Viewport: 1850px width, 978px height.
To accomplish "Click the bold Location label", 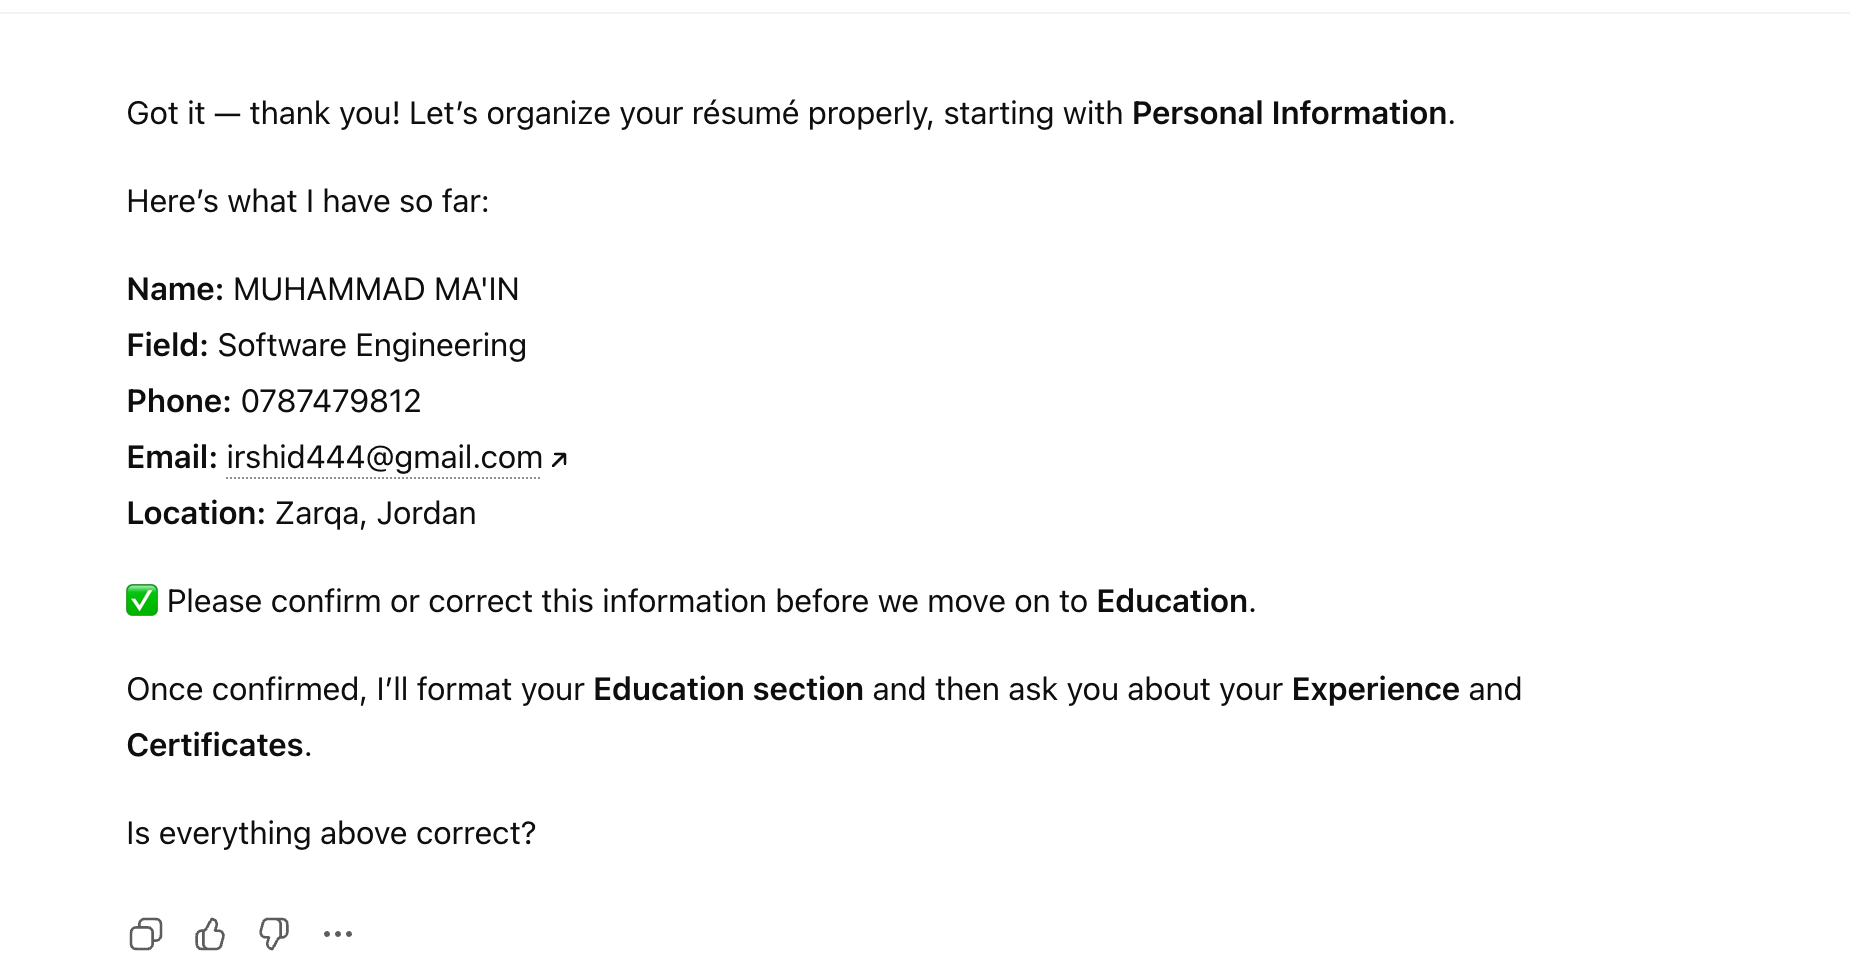I will tap(196, 514).
